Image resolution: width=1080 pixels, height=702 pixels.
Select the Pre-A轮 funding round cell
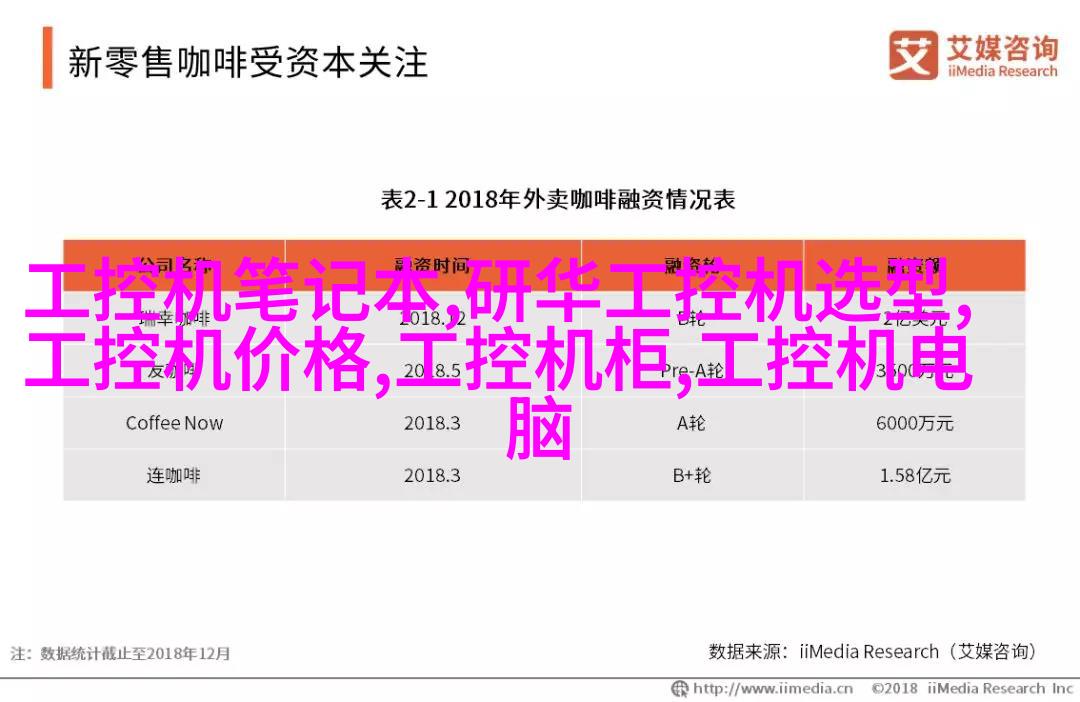tap(692, 371)
